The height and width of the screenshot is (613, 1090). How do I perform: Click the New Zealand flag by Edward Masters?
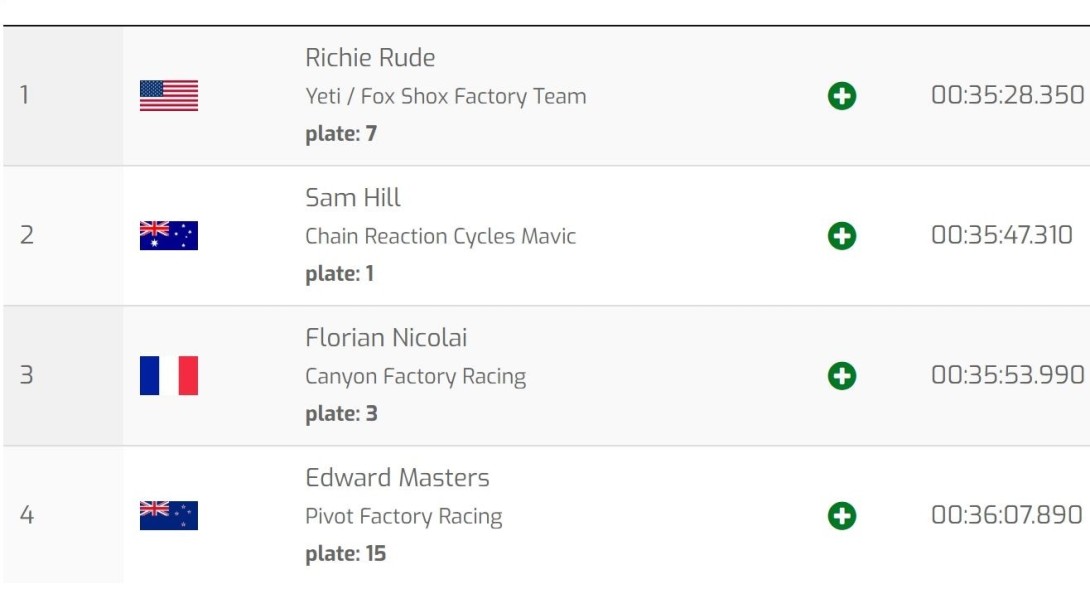169,516
